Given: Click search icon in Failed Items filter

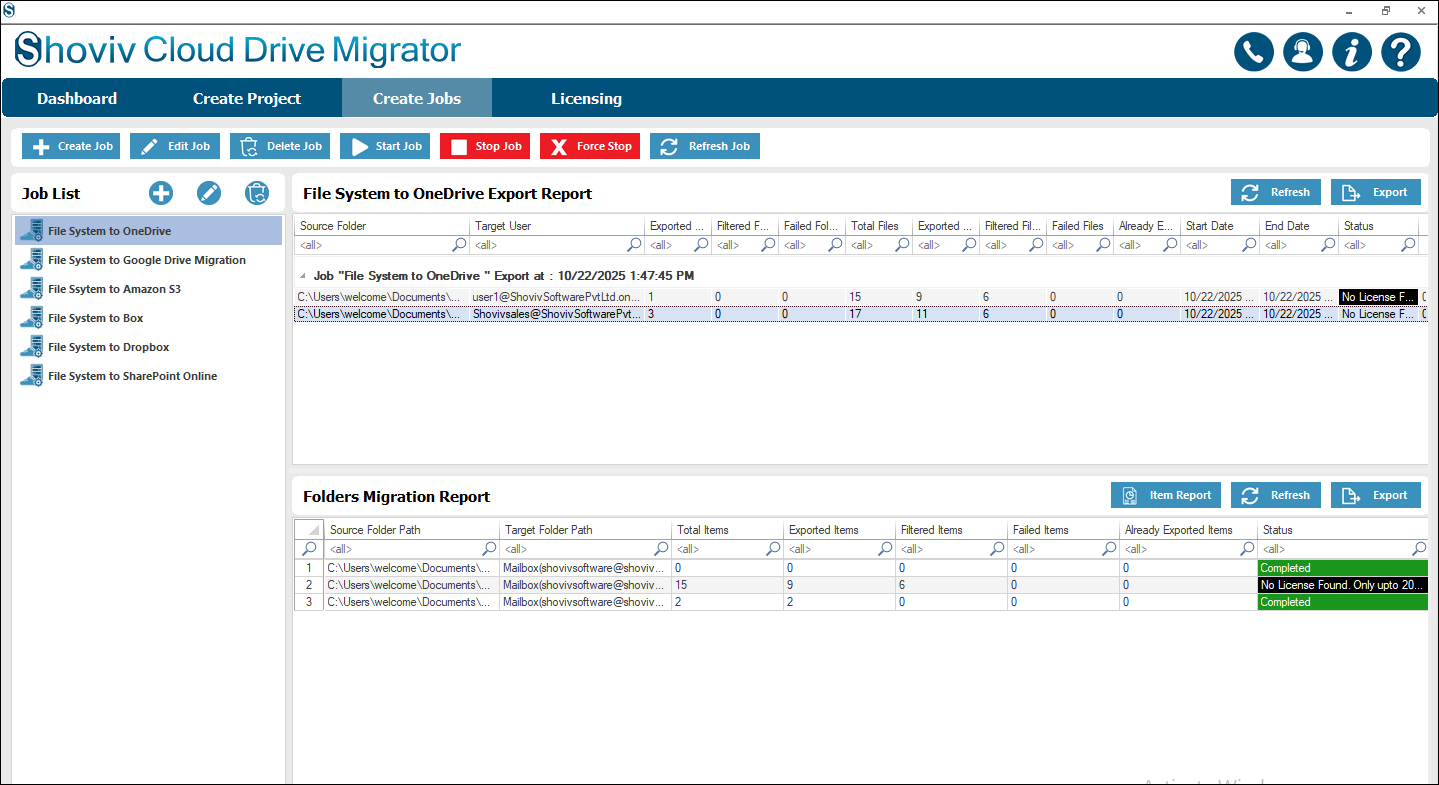Looking at the screenshot, I should [1109, 549].
